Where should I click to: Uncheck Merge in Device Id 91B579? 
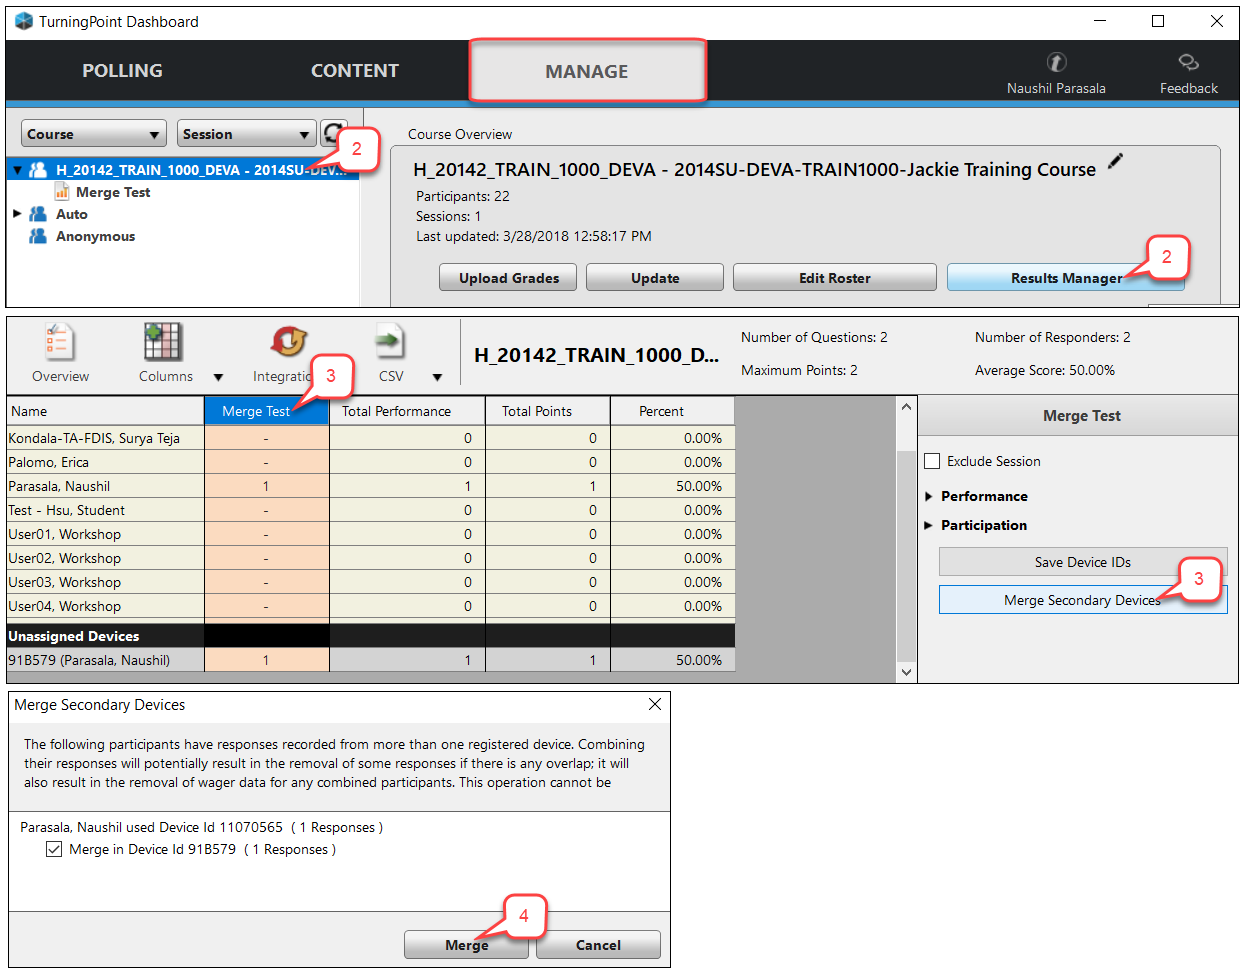tap(54, 849)
